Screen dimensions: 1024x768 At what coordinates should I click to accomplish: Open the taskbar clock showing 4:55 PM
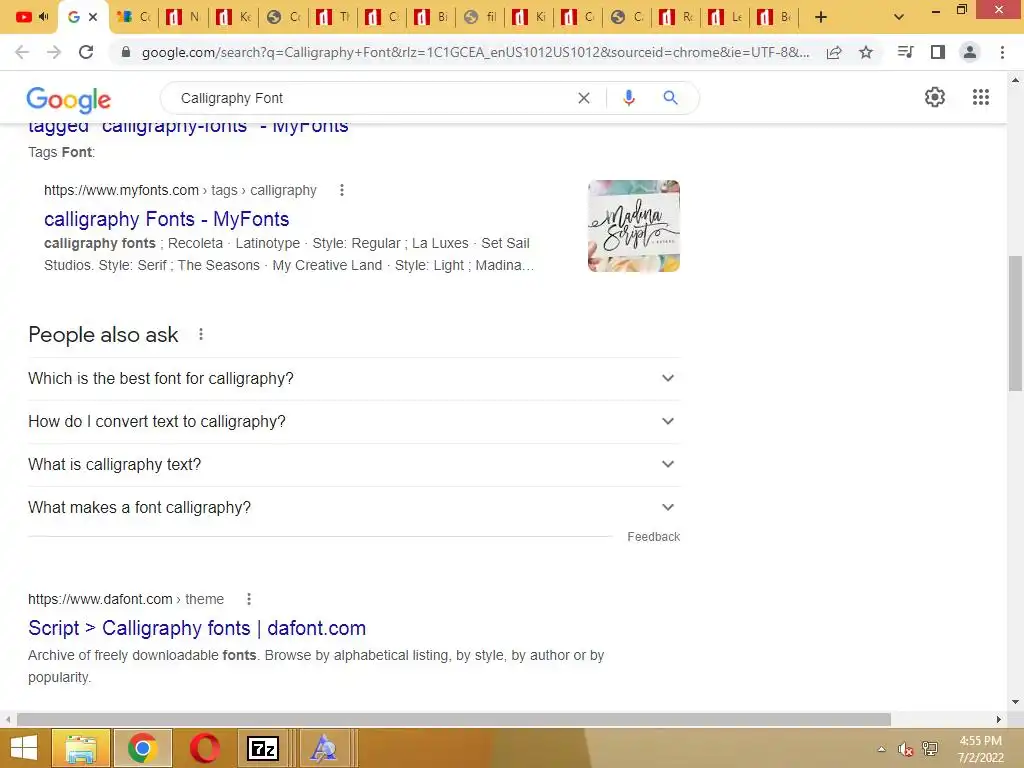pyautogui.click(x=980, y=749)
